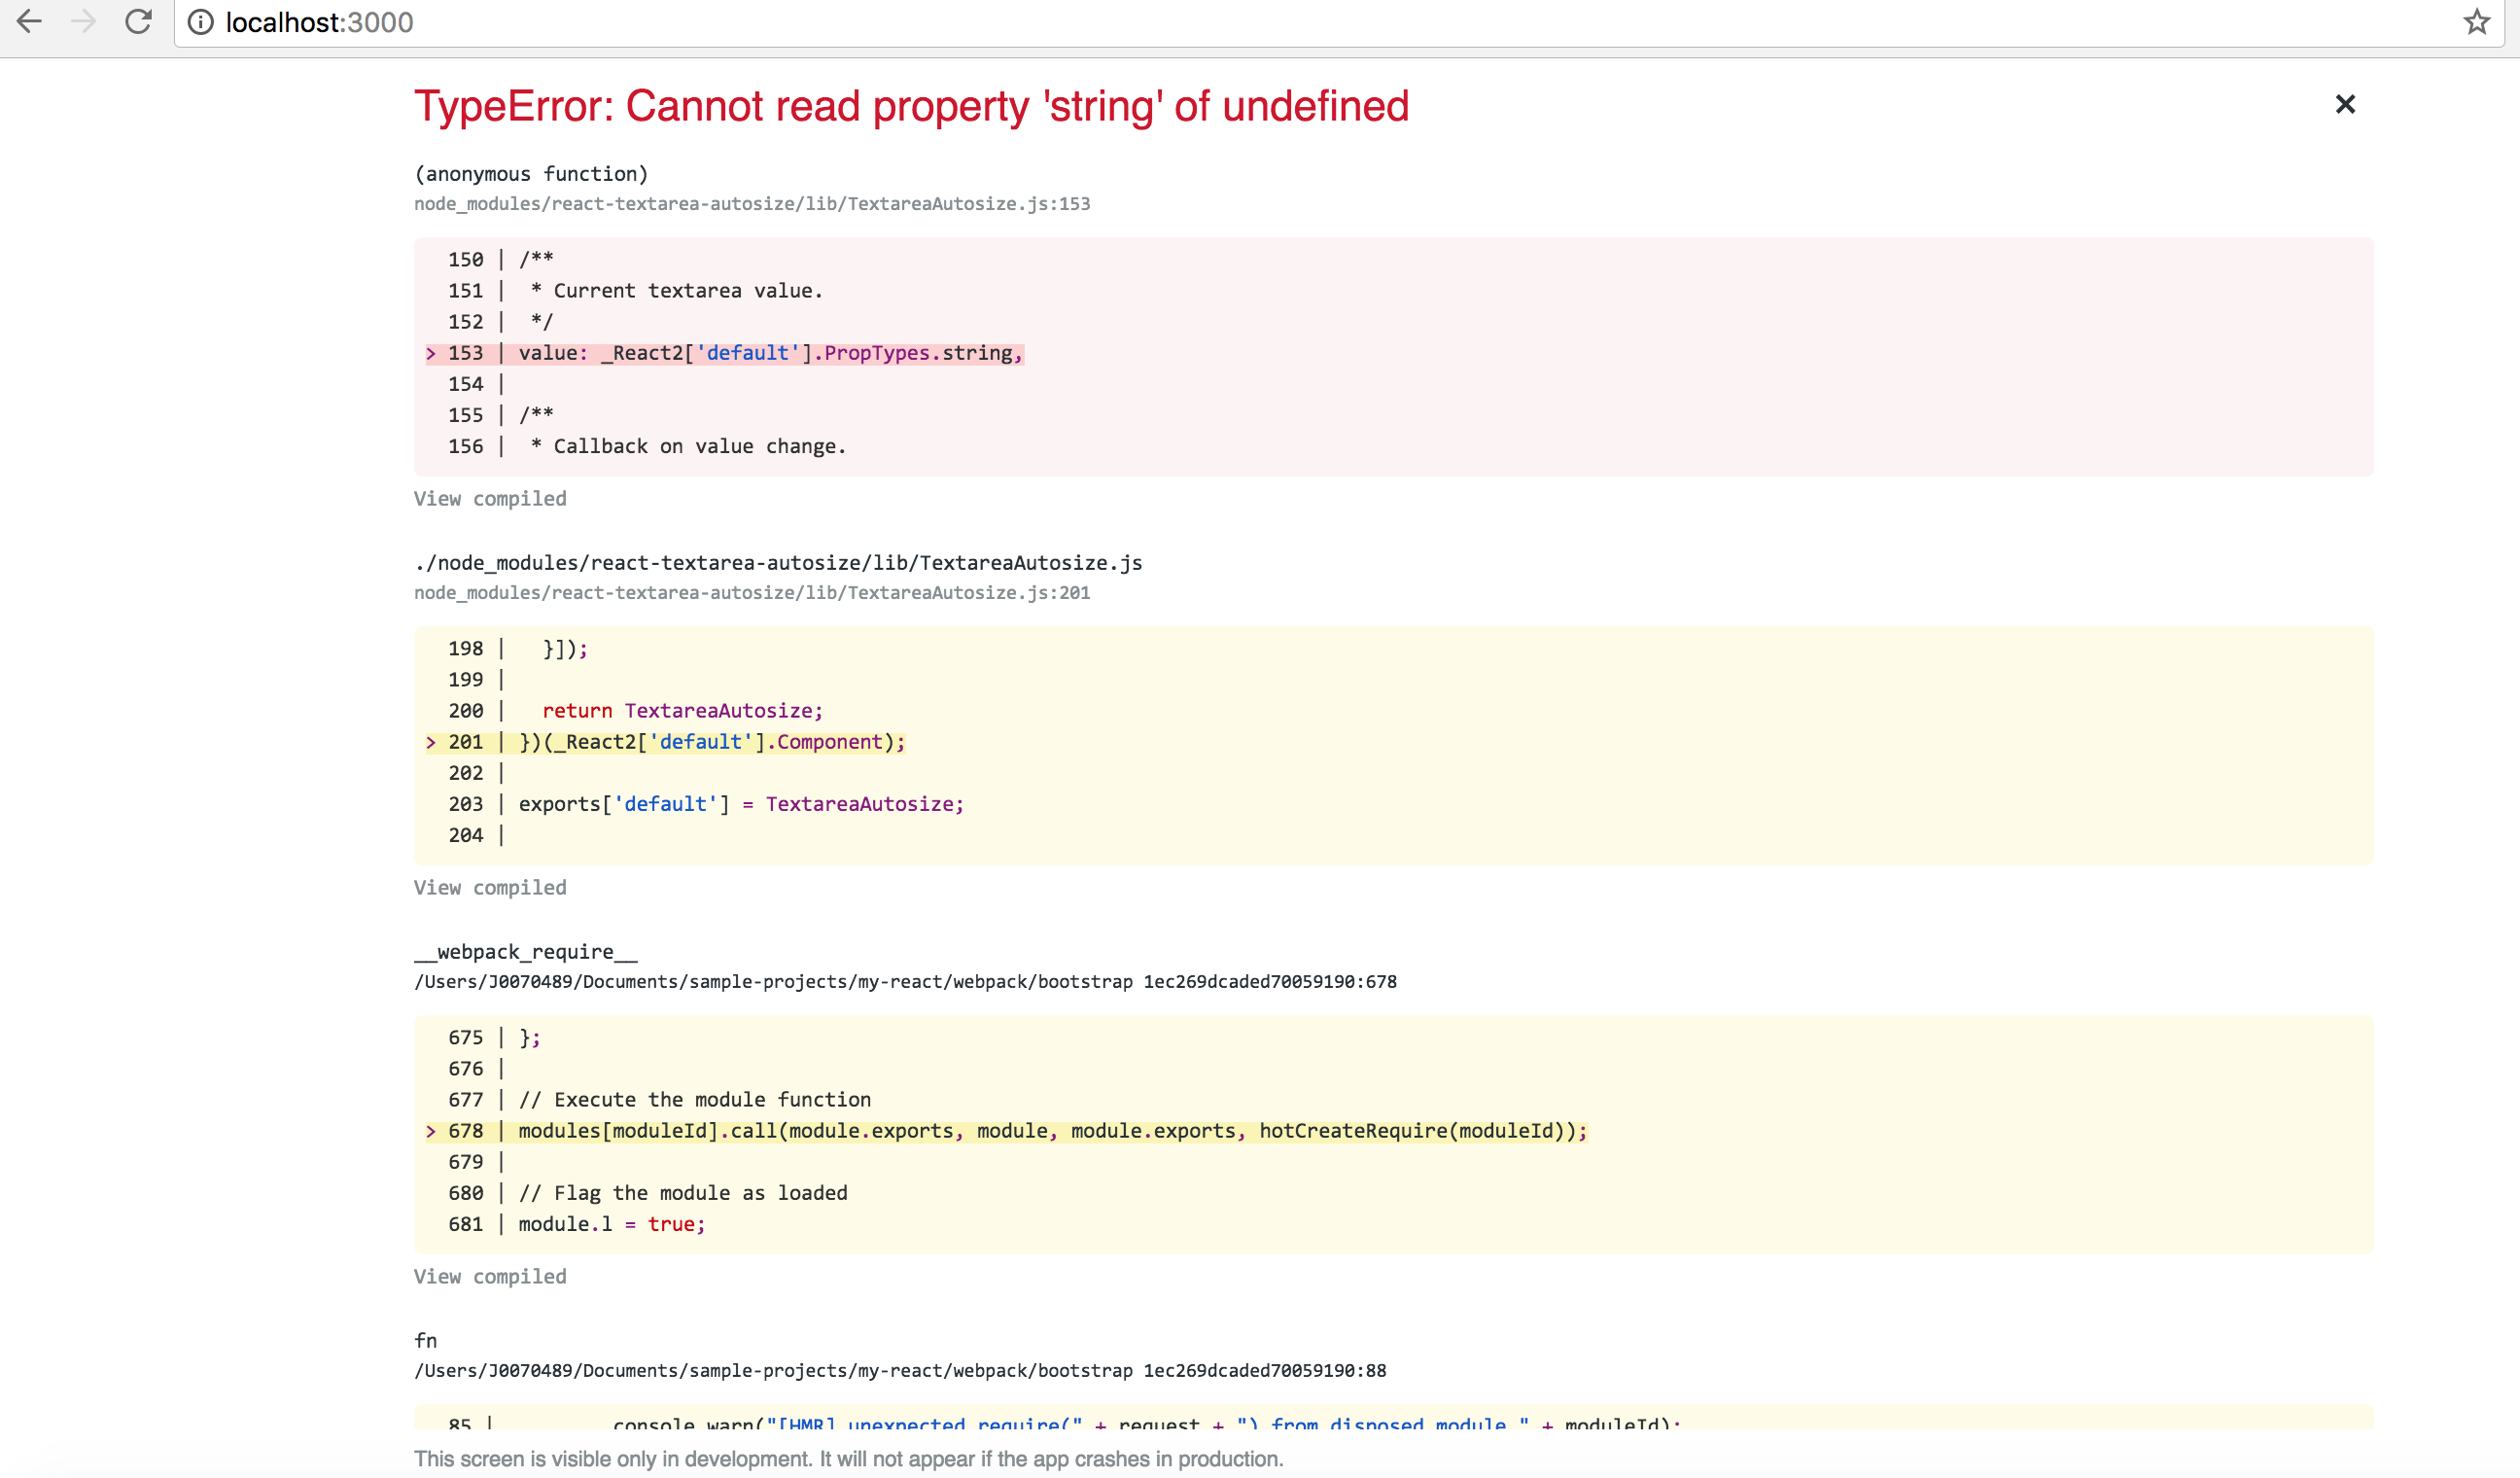Expand View compiled under __webpack_require__ frame
2520x1478 pixels.
tap(490, 1276)
